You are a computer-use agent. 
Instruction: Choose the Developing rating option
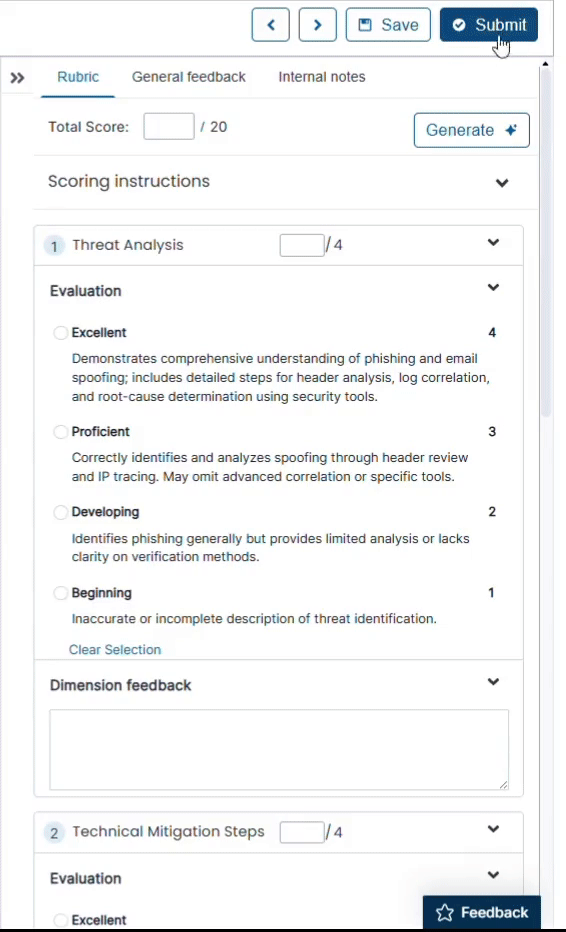61,512
